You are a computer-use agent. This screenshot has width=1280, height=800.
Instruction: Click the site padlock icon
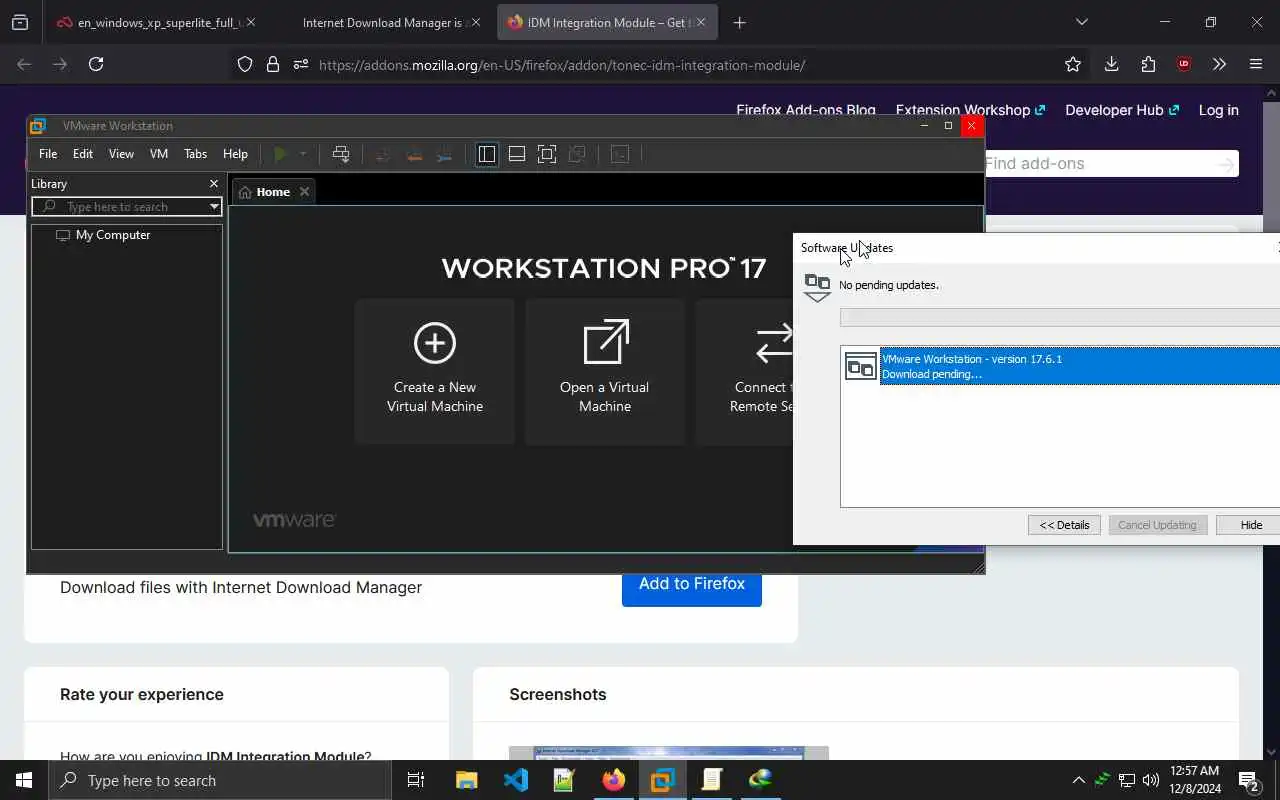click(273, 64)
